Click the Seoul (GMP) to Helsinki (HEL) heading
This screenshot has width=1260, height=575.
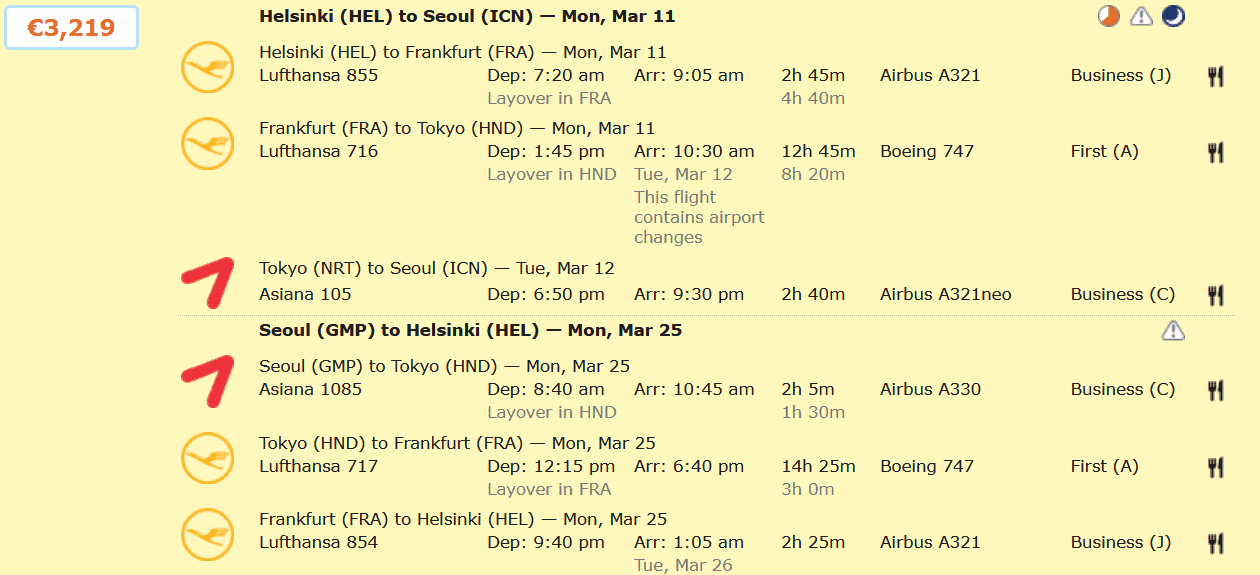(x=470, y=330)
